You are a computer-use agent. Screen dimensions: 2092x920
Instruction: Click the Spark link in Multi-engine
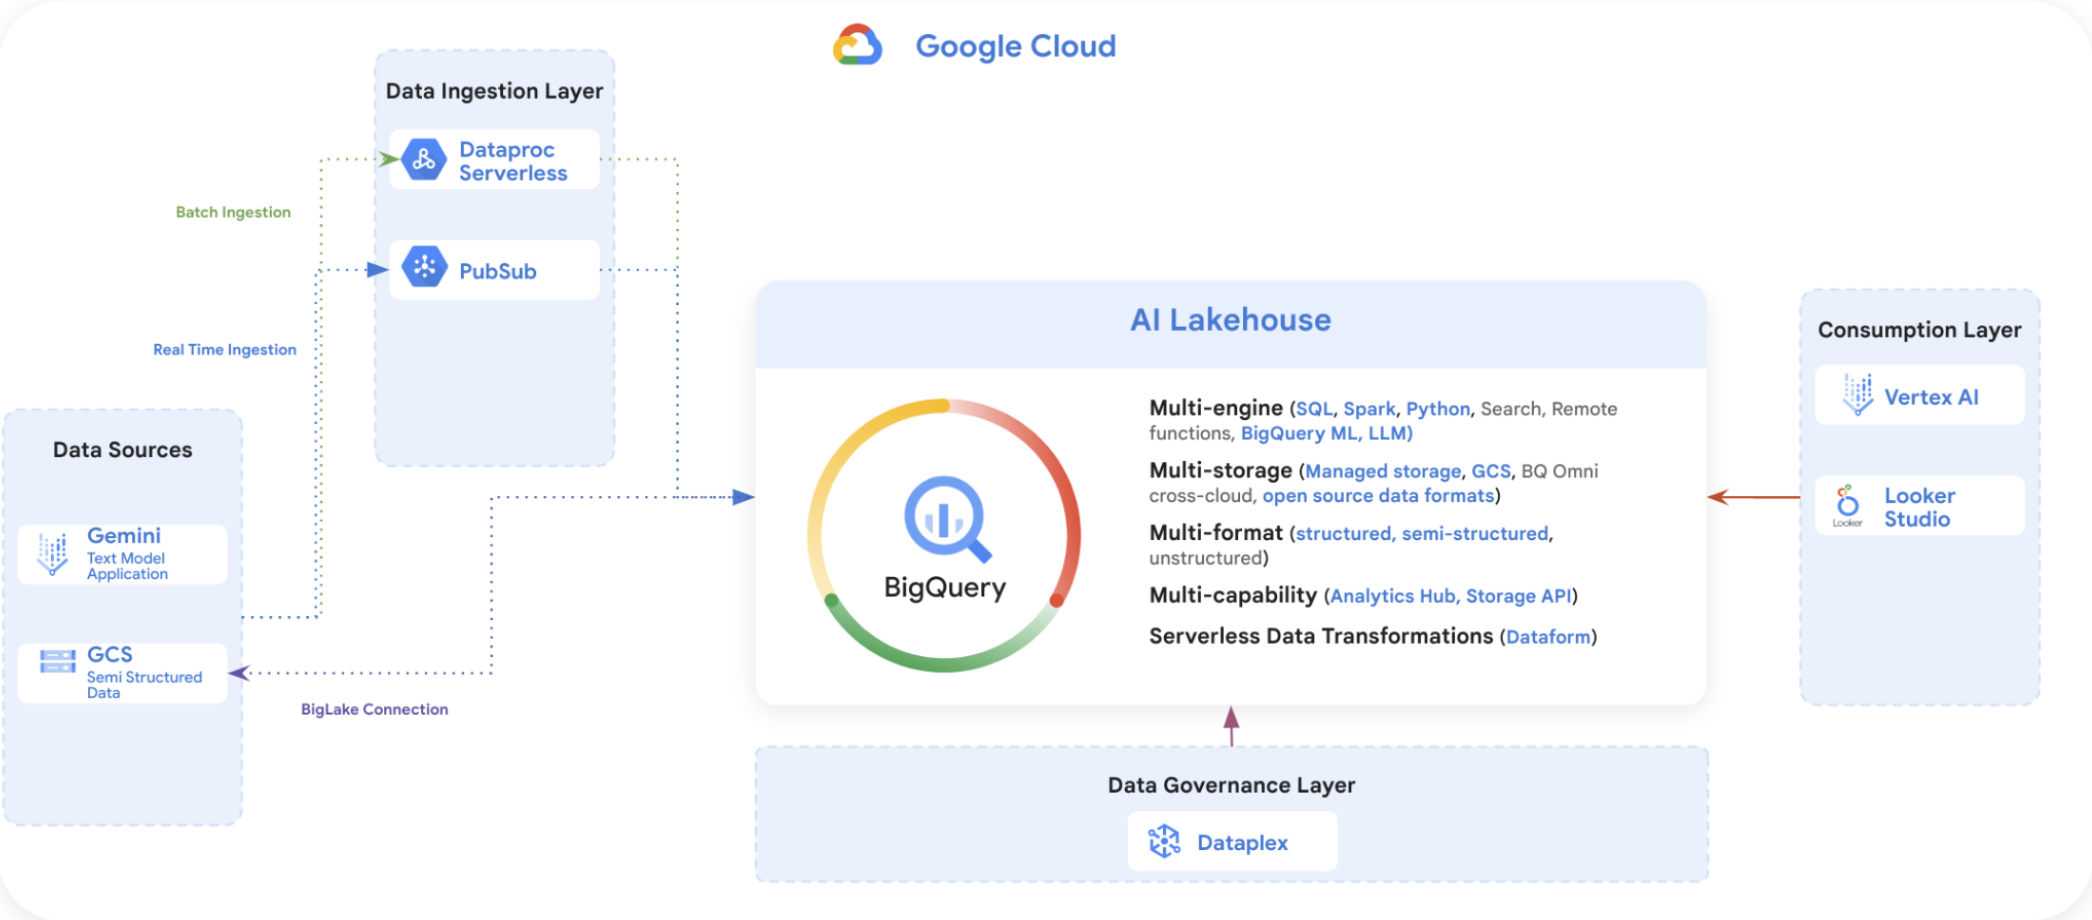[x=1369, y=409]
